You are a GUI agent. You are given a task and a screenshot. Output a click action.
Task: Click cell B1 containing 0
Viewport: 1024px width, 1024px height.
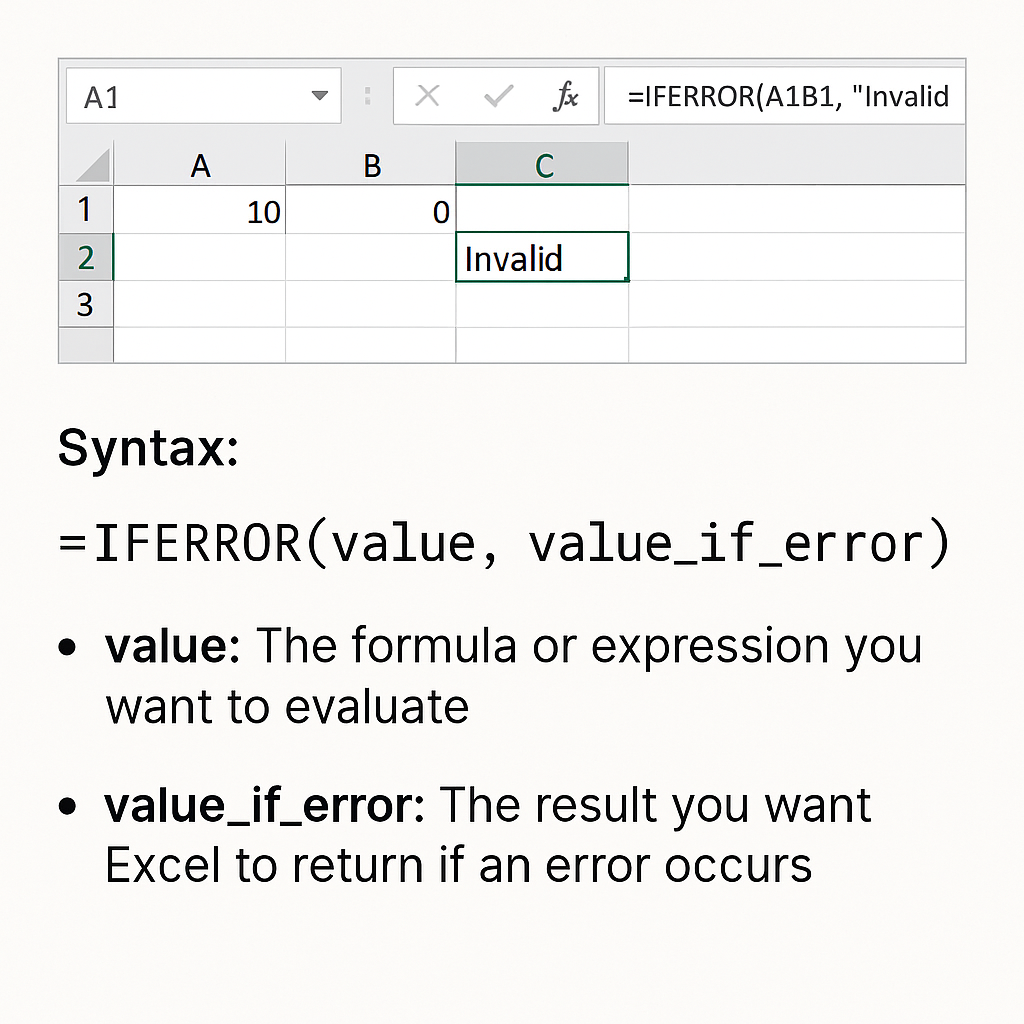pyautogui.click(x=371, y=211)
